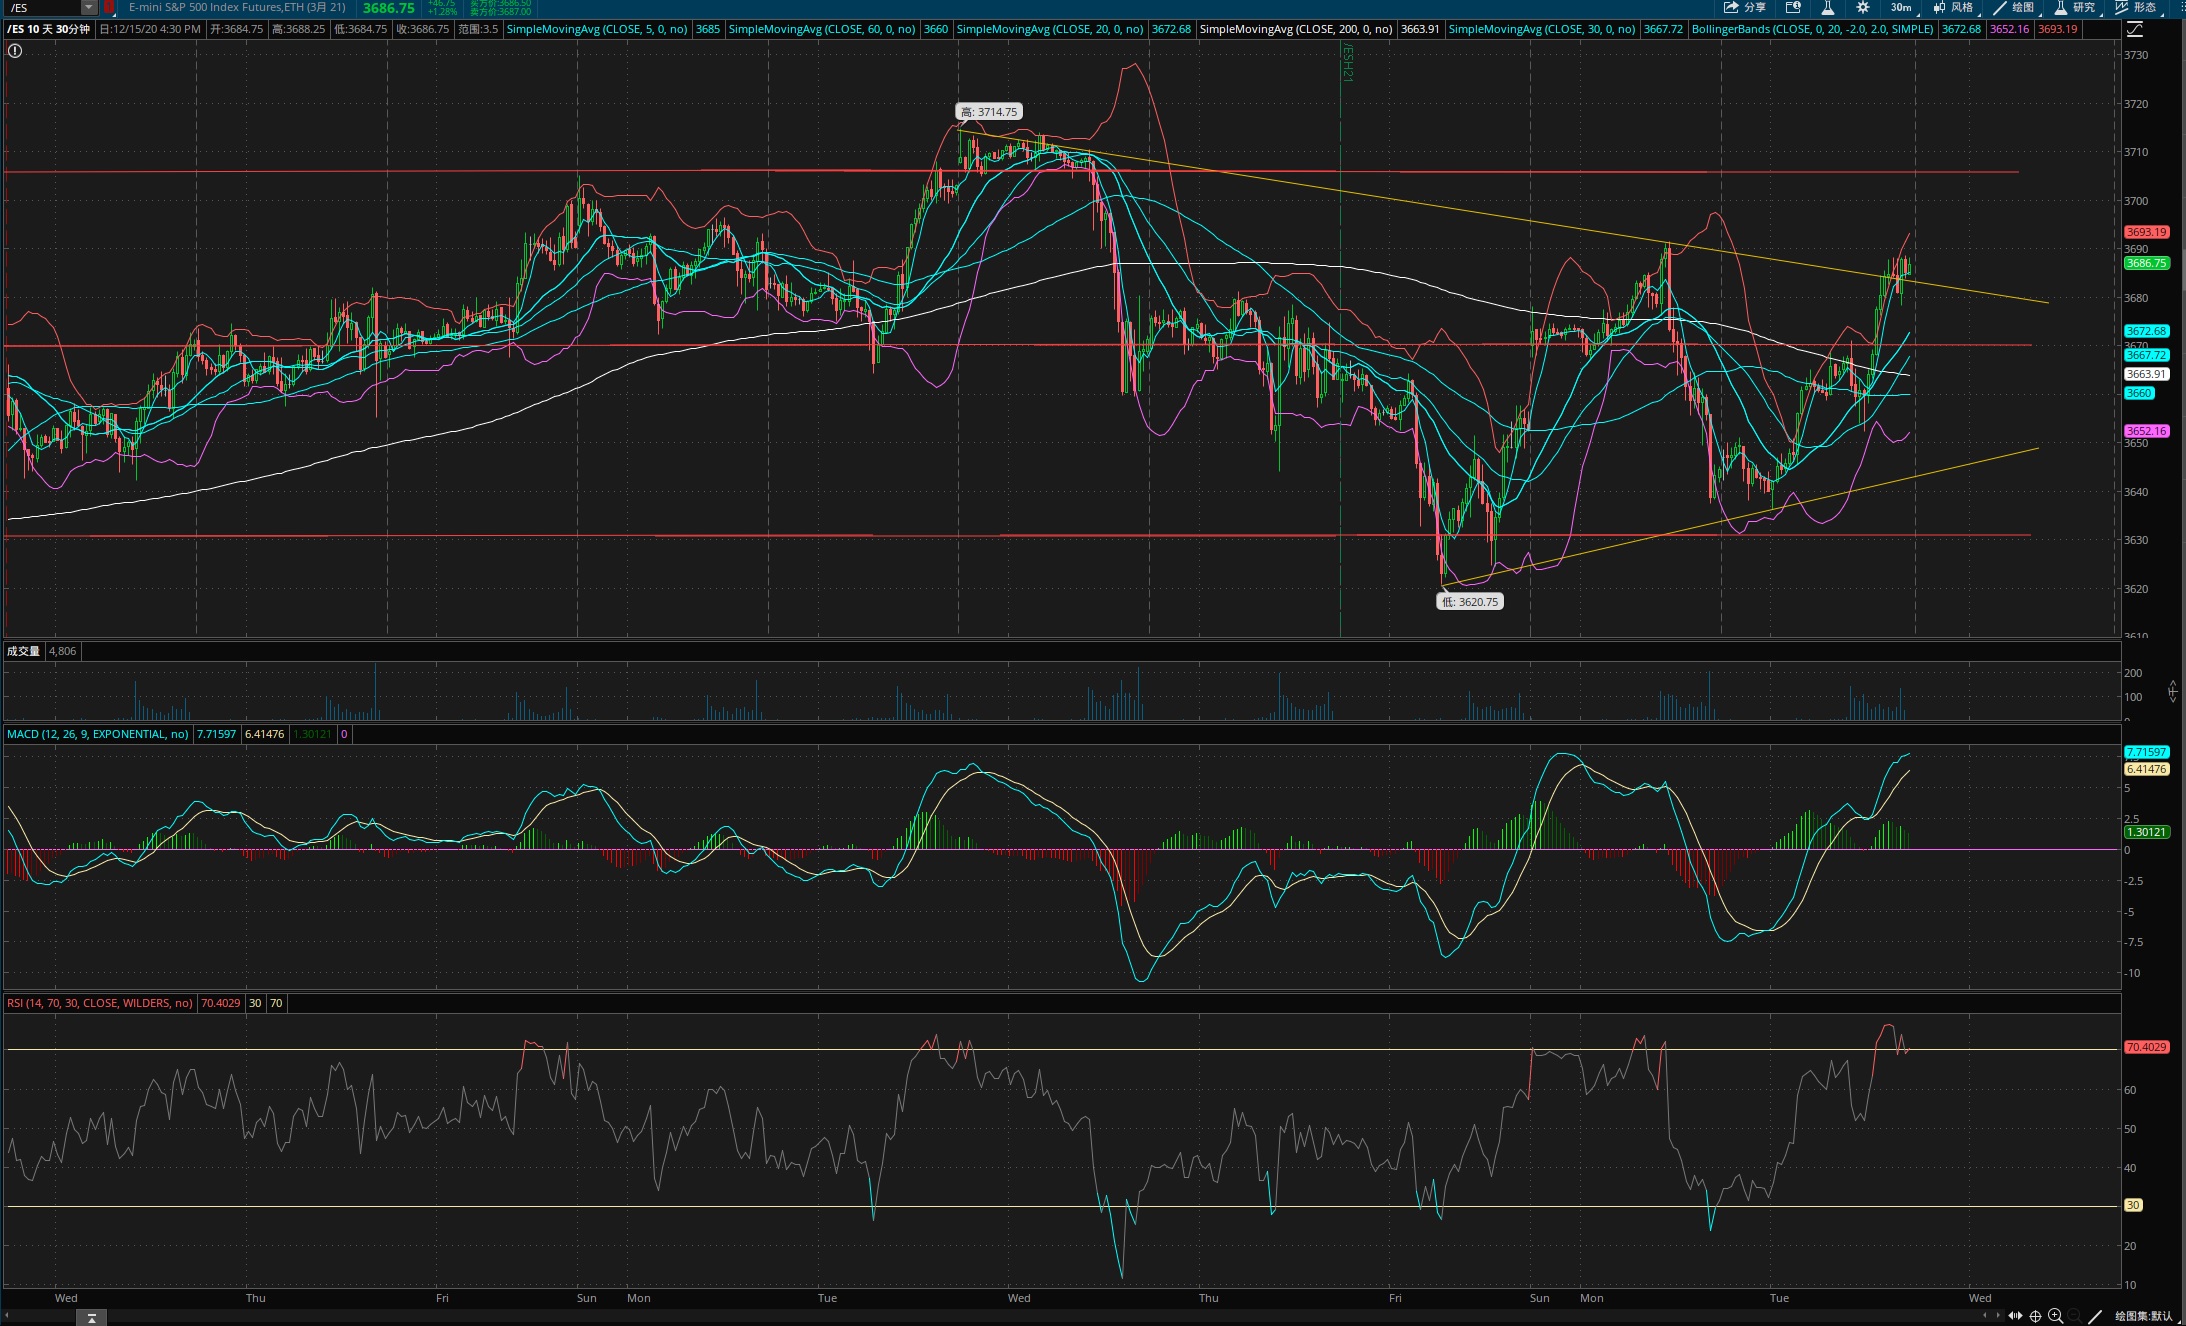Viewport: 2186px width, 1326px height.
Task: Click the zoom in magnifier icon
Action: pos(2055,1316)
